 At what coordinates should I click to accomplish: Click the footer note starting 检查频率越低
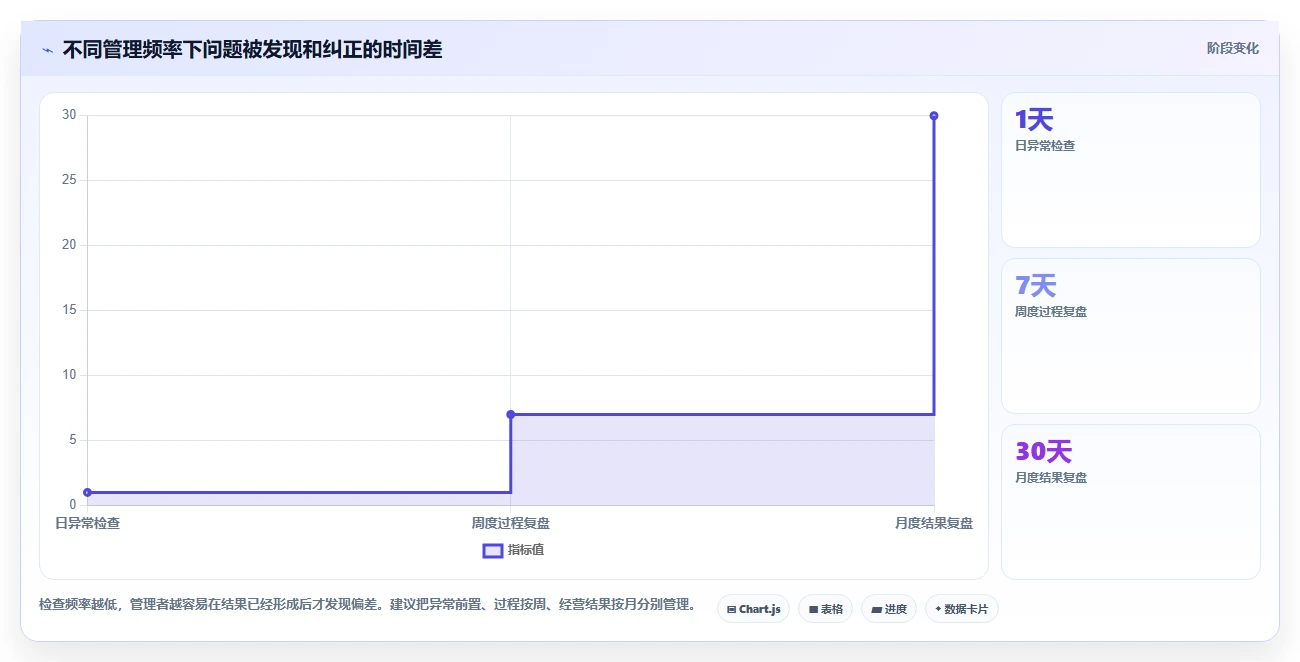click(x=368, y=604)
